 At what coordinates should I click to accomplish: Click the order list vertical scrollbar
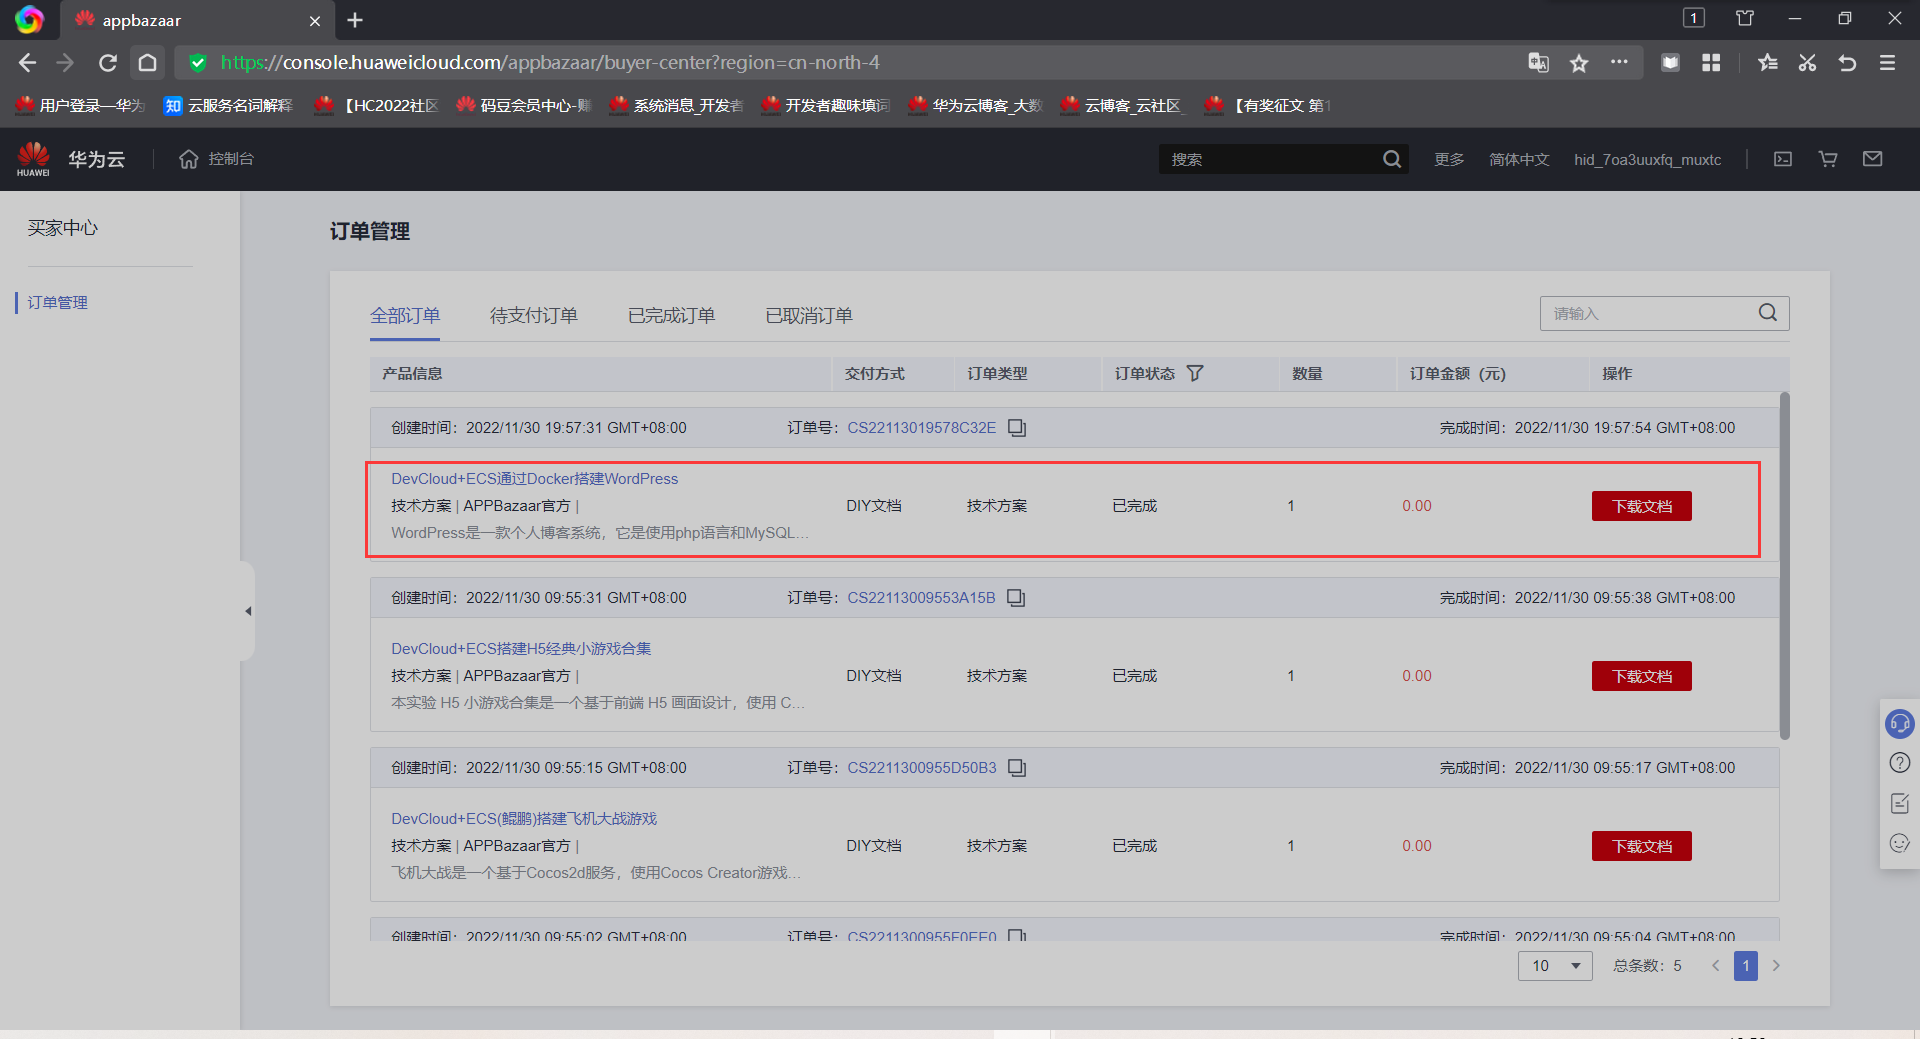(1785, 566)
